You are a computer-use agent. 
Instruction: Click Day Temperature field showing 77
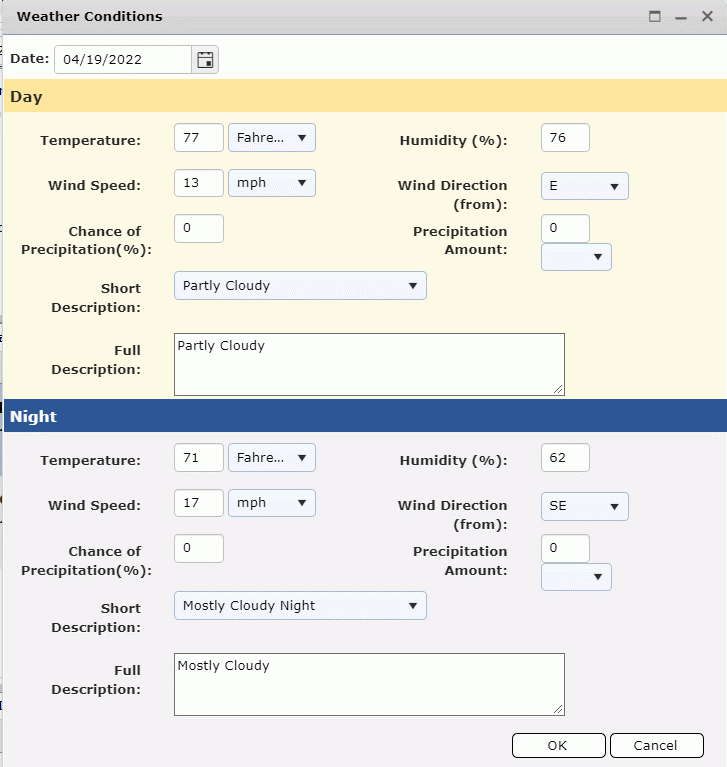(x=198, y=138)
